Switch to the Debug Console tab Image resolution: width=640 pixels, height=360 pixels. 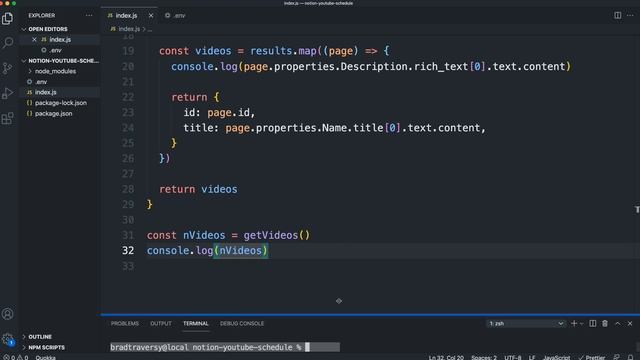click(x=242, y=323)
